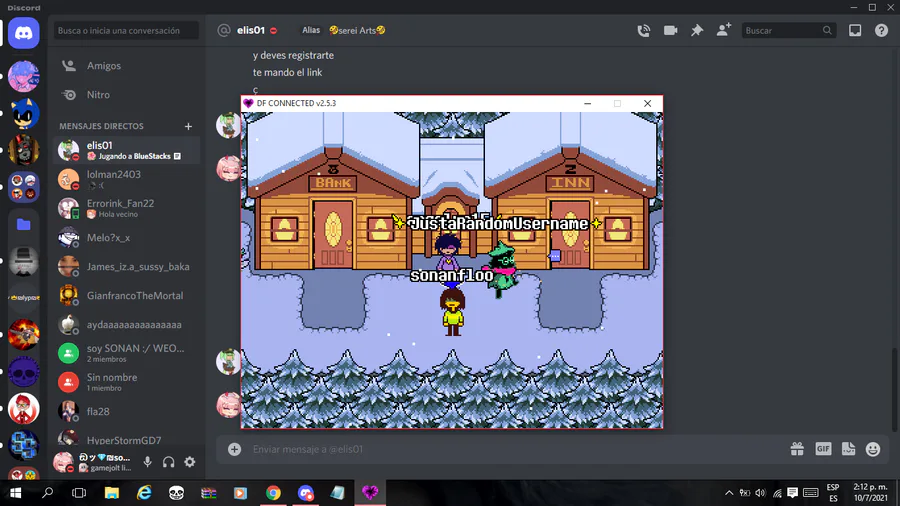Image resolution: width=900 pixels, height=506 pixels.
Task: Open chat with GianfrancoTheMortal
Action: (126, 295)
